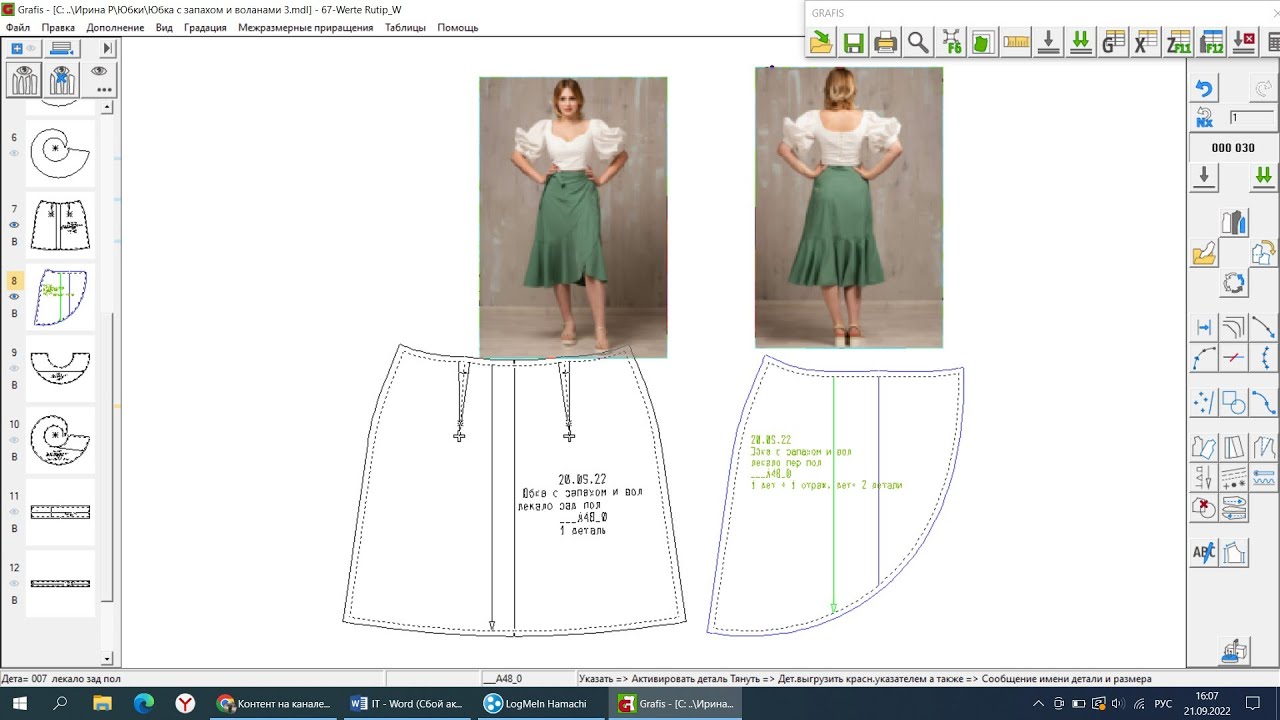Toggle visibility eye for part 7
Image resolution: width=1280 pixels, height=720 pixels.
tap(14, 225)
